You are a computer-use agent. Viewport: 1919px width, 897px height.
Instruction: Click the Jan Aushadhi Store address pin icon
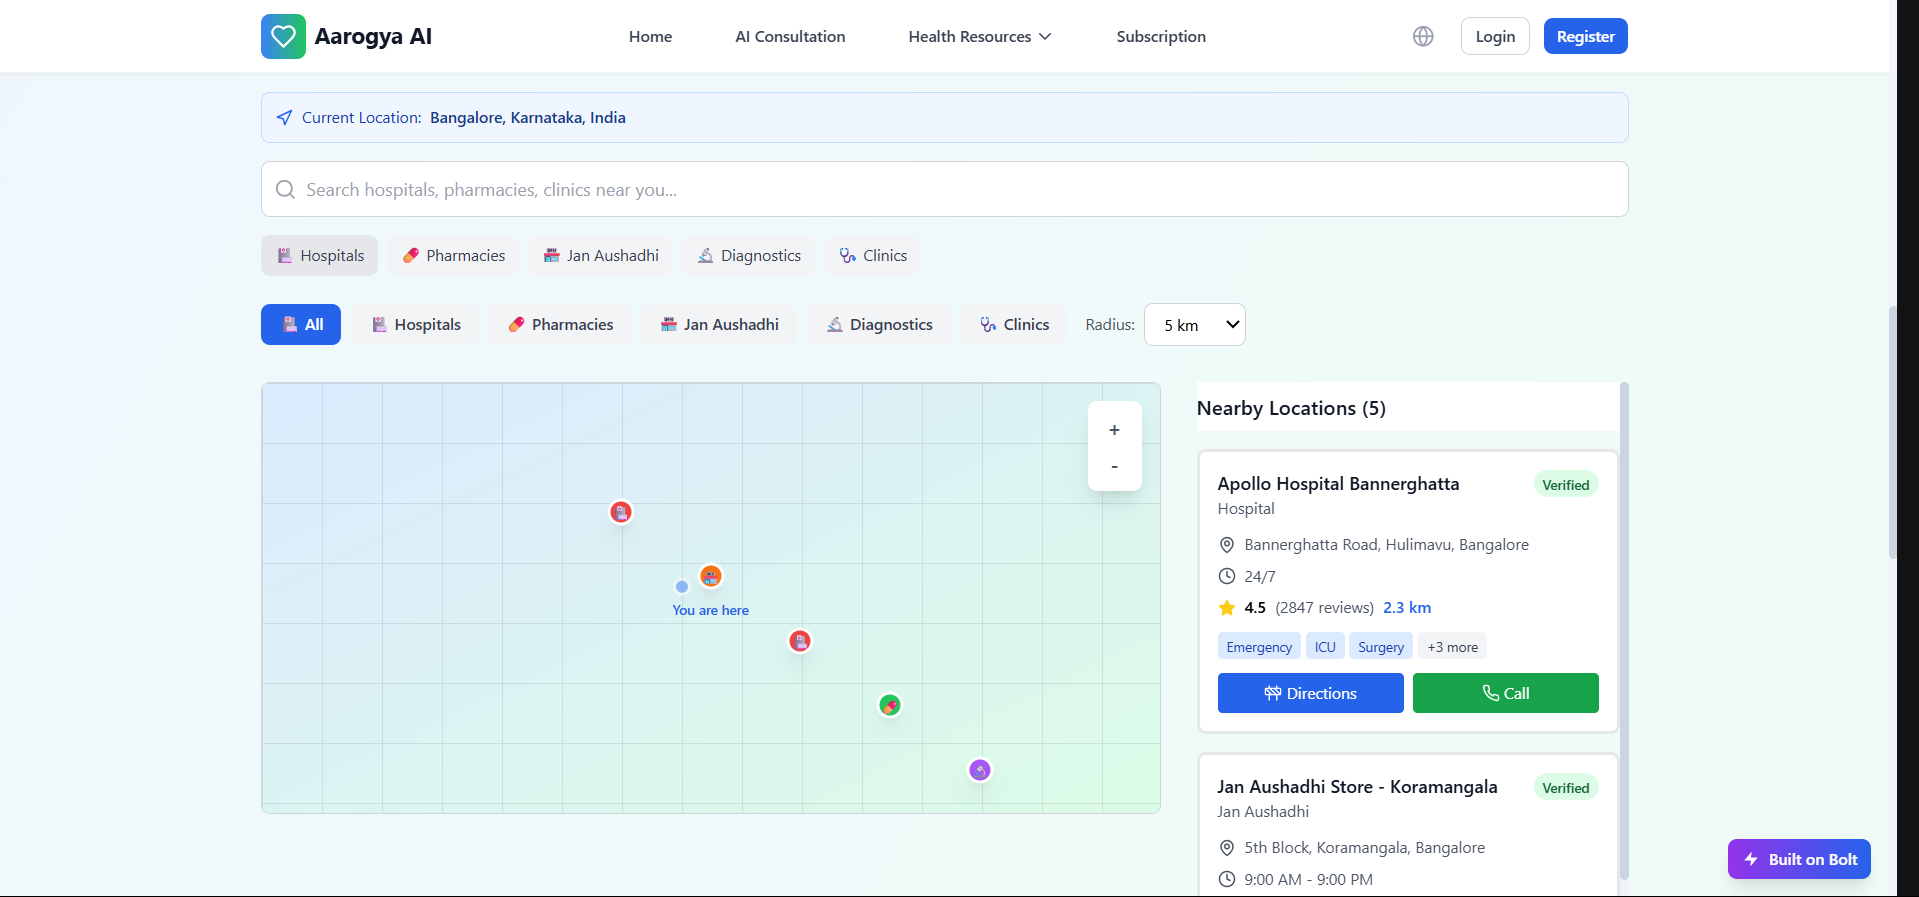coord(1227,848)
